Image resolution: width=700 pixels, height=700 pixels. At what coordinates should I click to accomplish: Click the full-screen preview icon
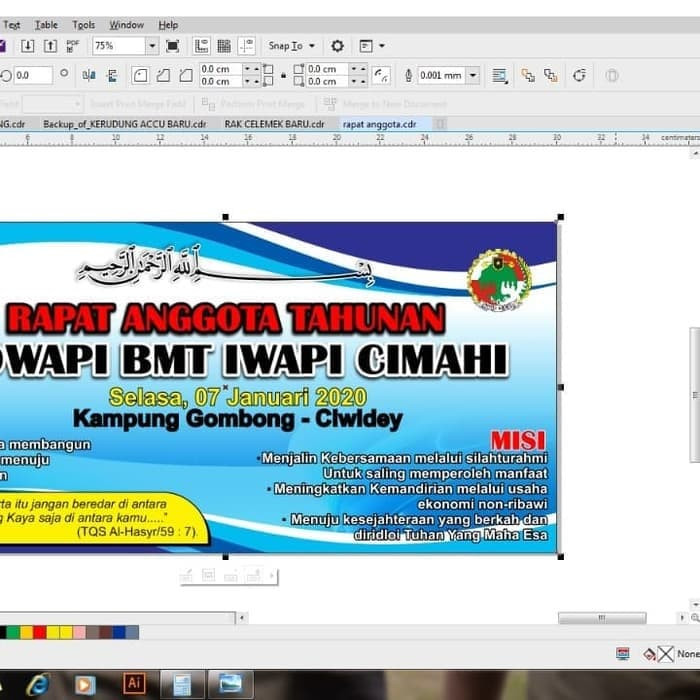[x=173, y=46]
